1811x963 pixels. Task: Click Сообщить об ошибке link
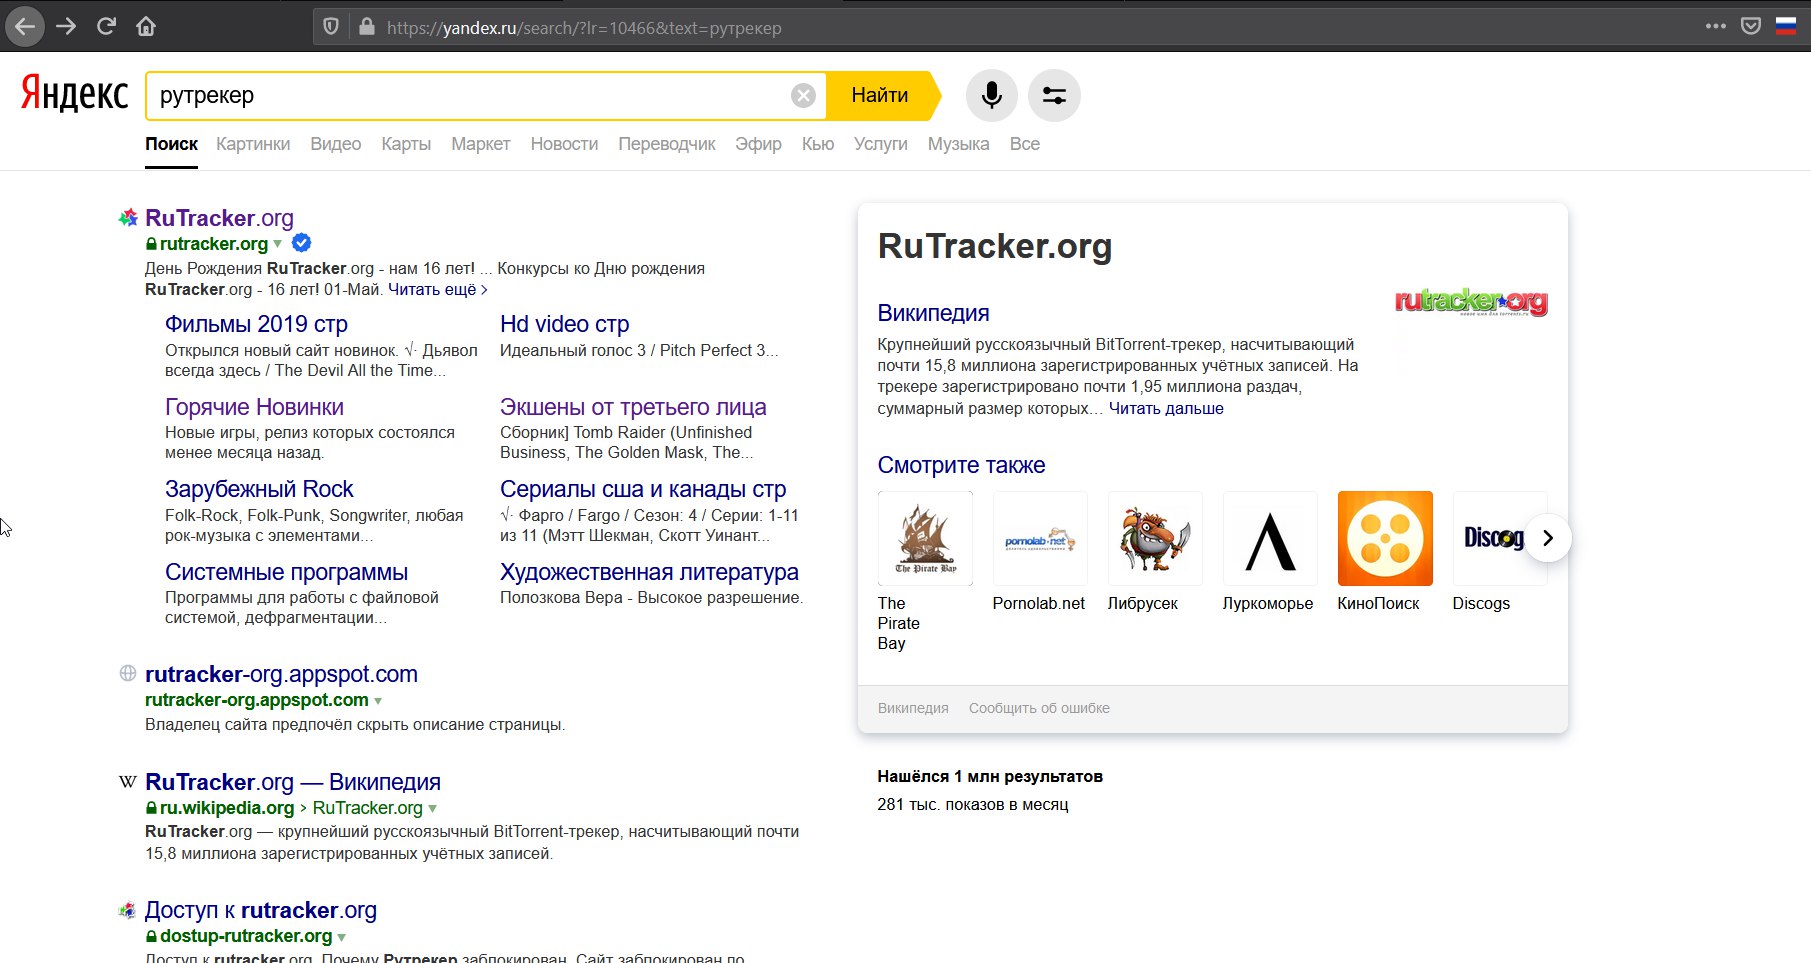pos(1039,708)
